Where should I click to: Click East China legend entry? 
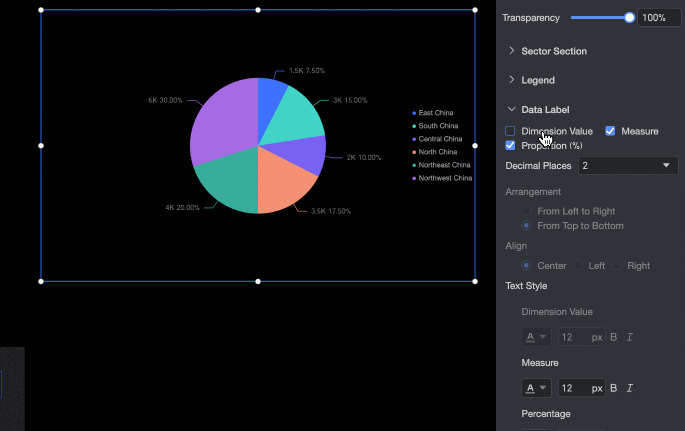pyautogui.click(x=432, y=113)
